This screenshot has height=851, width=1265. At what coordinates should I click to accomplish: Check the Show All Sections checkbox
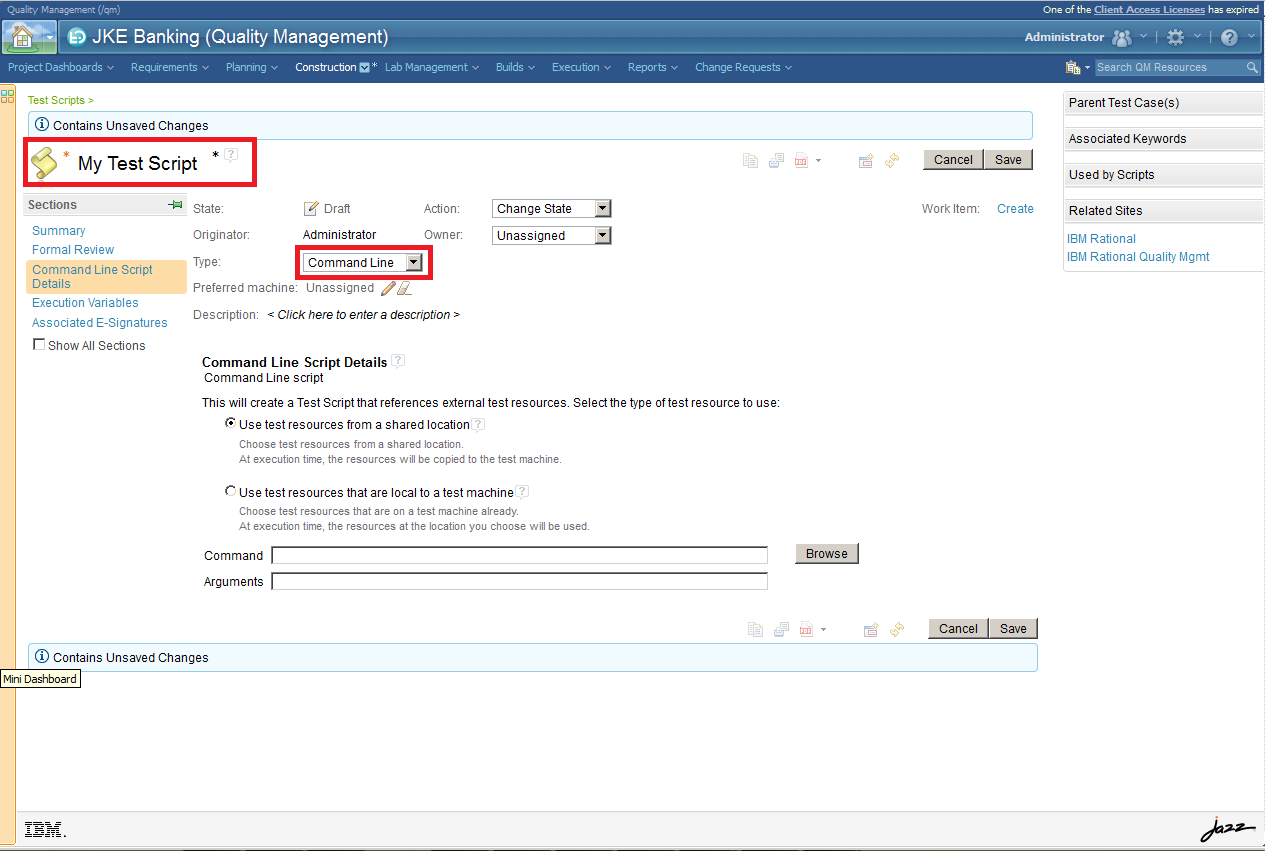pyautogui.click(x=38, y=343)
